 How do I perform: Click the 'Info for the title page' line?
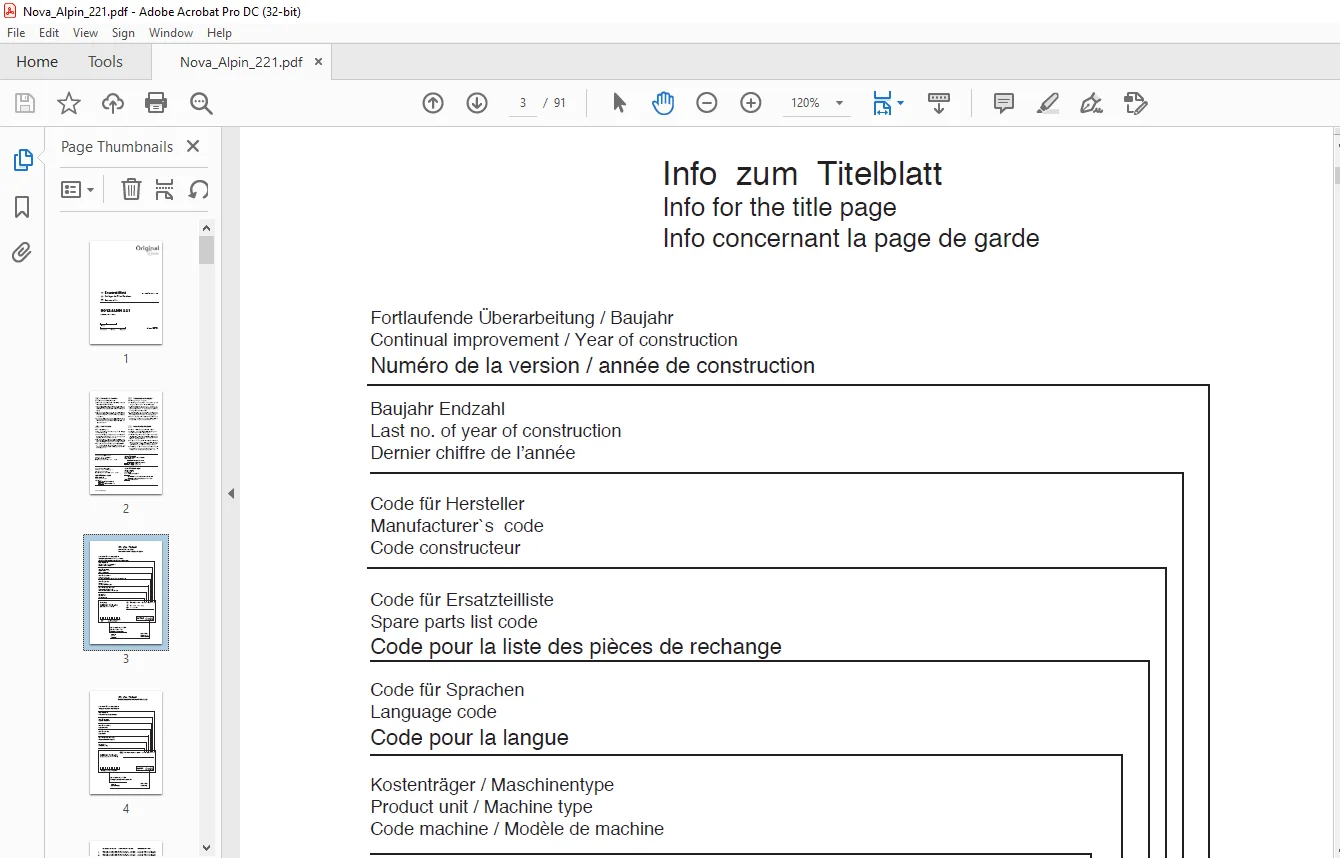780,208
